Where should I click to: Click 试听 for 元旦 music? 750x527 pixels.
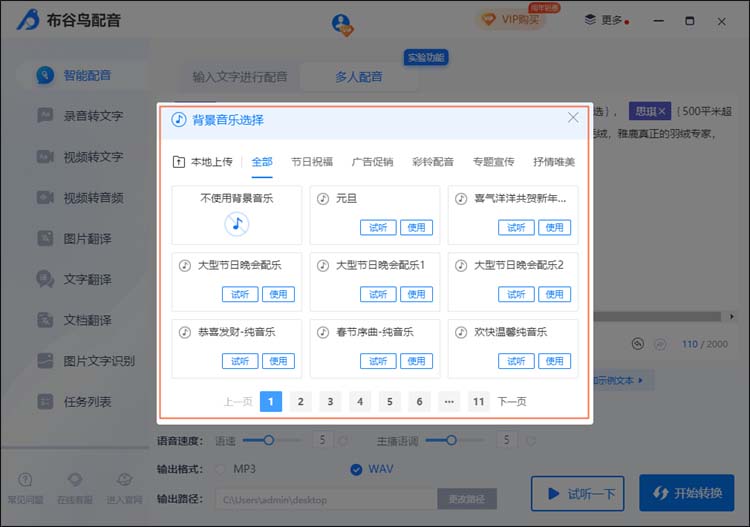coord(377,227)
